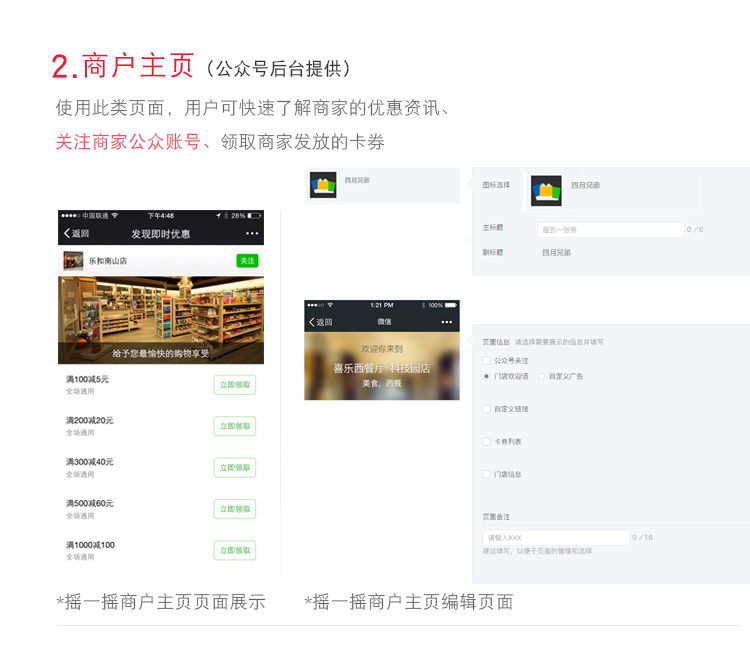Claim the 满300减40元 coupon
Image resolution: width=750 pixels, height=650 pixels.
[x=235, y=468]
